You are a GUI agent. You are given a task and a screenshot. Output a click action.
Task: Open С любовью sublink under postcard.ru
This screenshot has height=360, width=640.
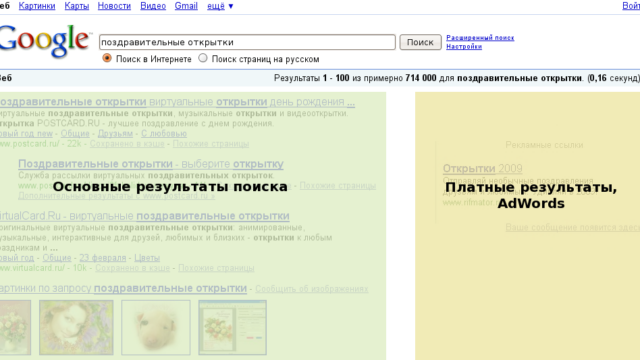(x=164, y=133)
